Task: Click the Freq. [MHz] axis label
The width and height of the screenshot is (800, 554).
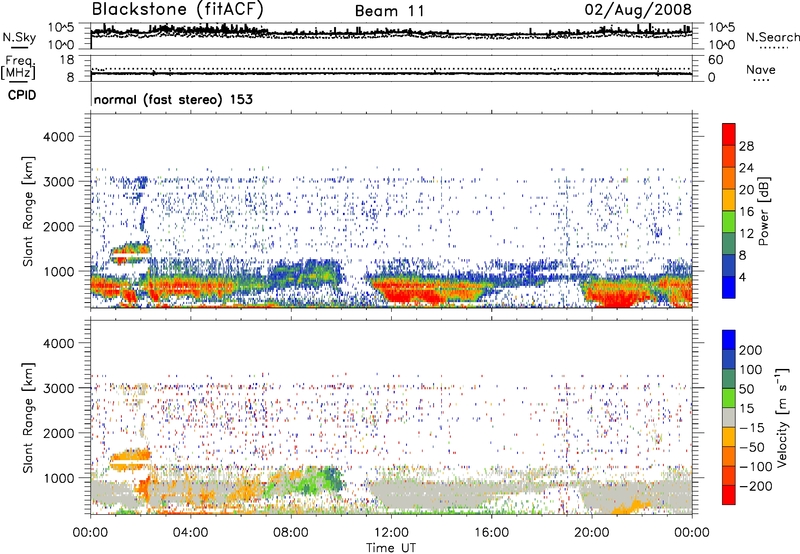Action: pos(18,67)
